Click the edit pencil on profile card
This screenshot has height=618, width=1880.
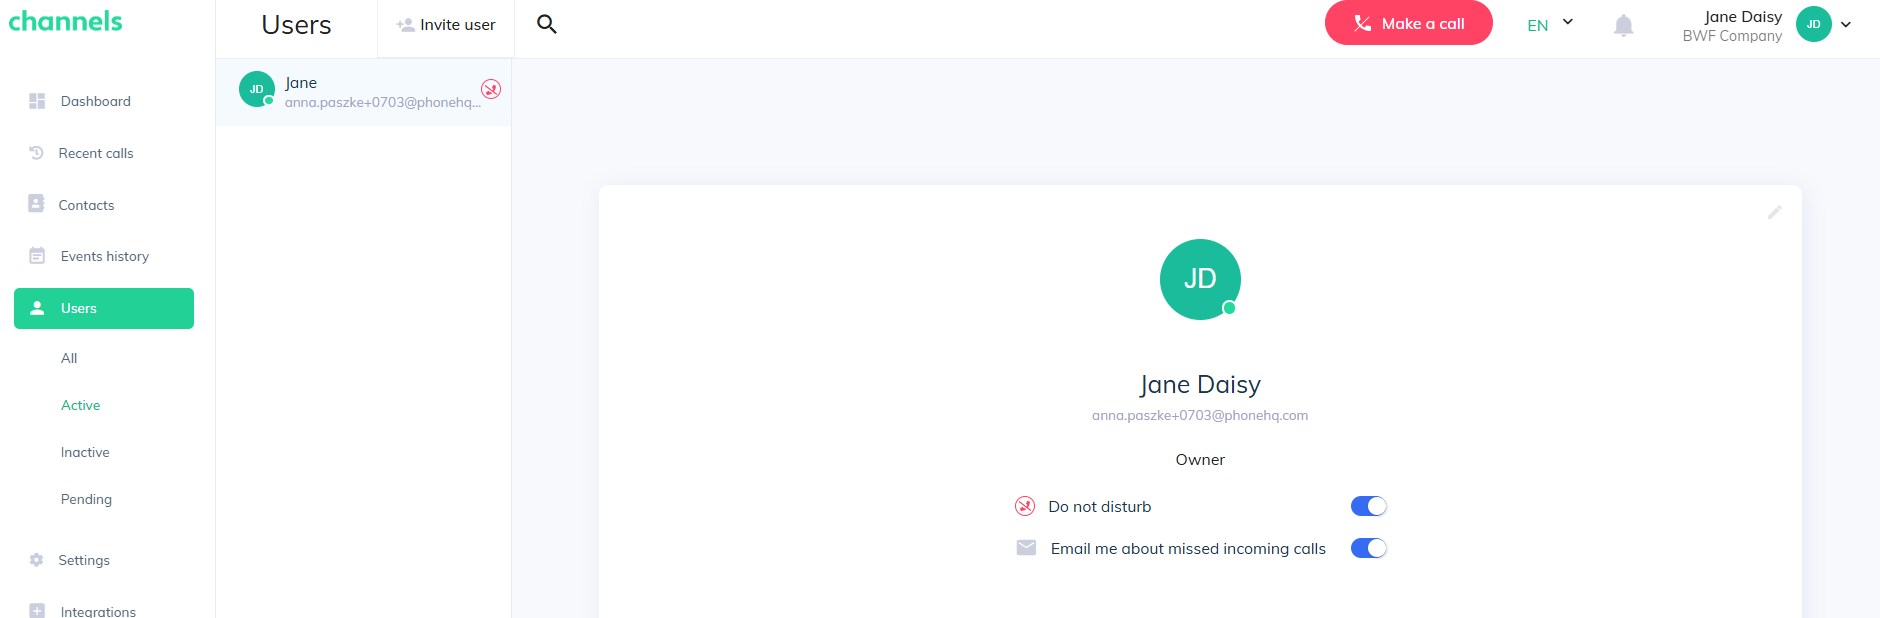[x=1775, y=212]
